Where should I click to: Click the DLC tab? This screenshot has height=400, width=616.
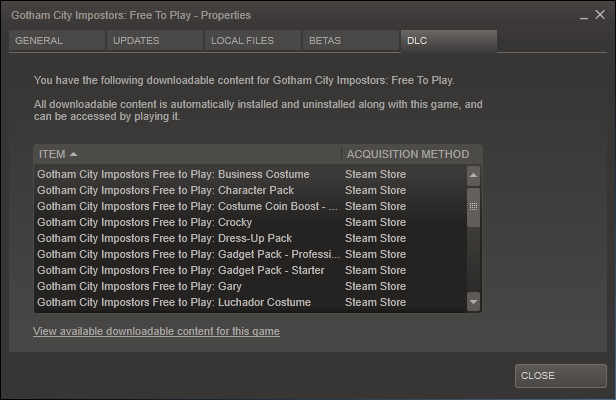(449, 40)
